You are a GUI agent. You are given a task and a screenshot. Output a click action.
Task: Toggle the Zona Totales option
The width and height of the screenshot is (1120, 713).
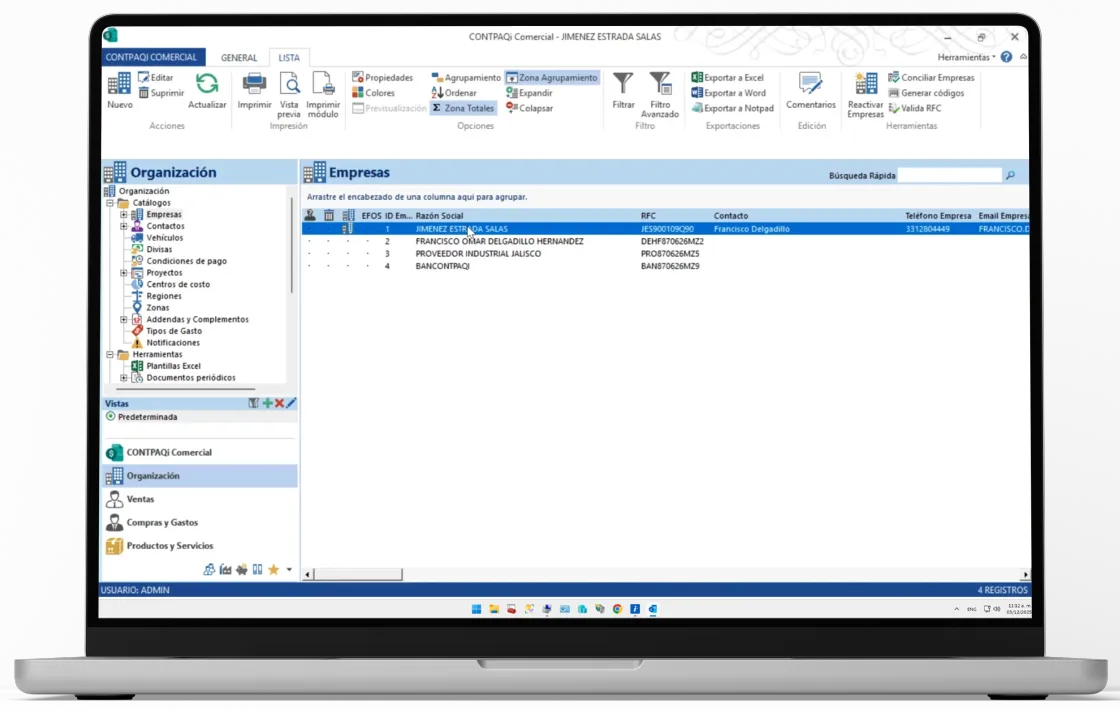[x=463, y=108]
